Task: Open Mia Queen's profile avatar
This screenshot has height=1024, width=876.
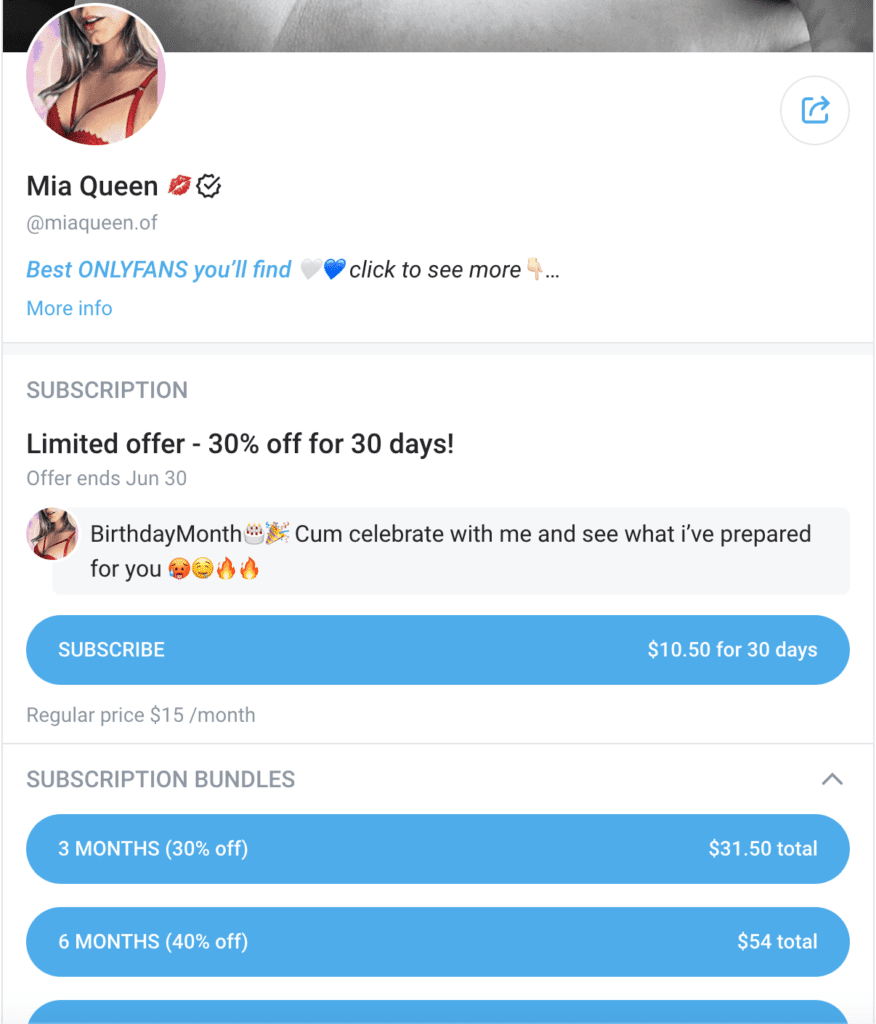Action: click(x=96, y=76)
